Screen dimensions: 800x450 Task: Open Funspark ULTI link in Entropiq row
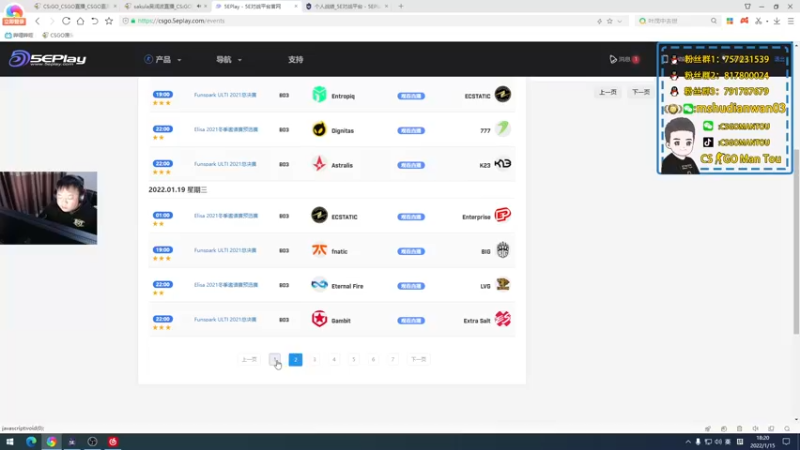225,95
